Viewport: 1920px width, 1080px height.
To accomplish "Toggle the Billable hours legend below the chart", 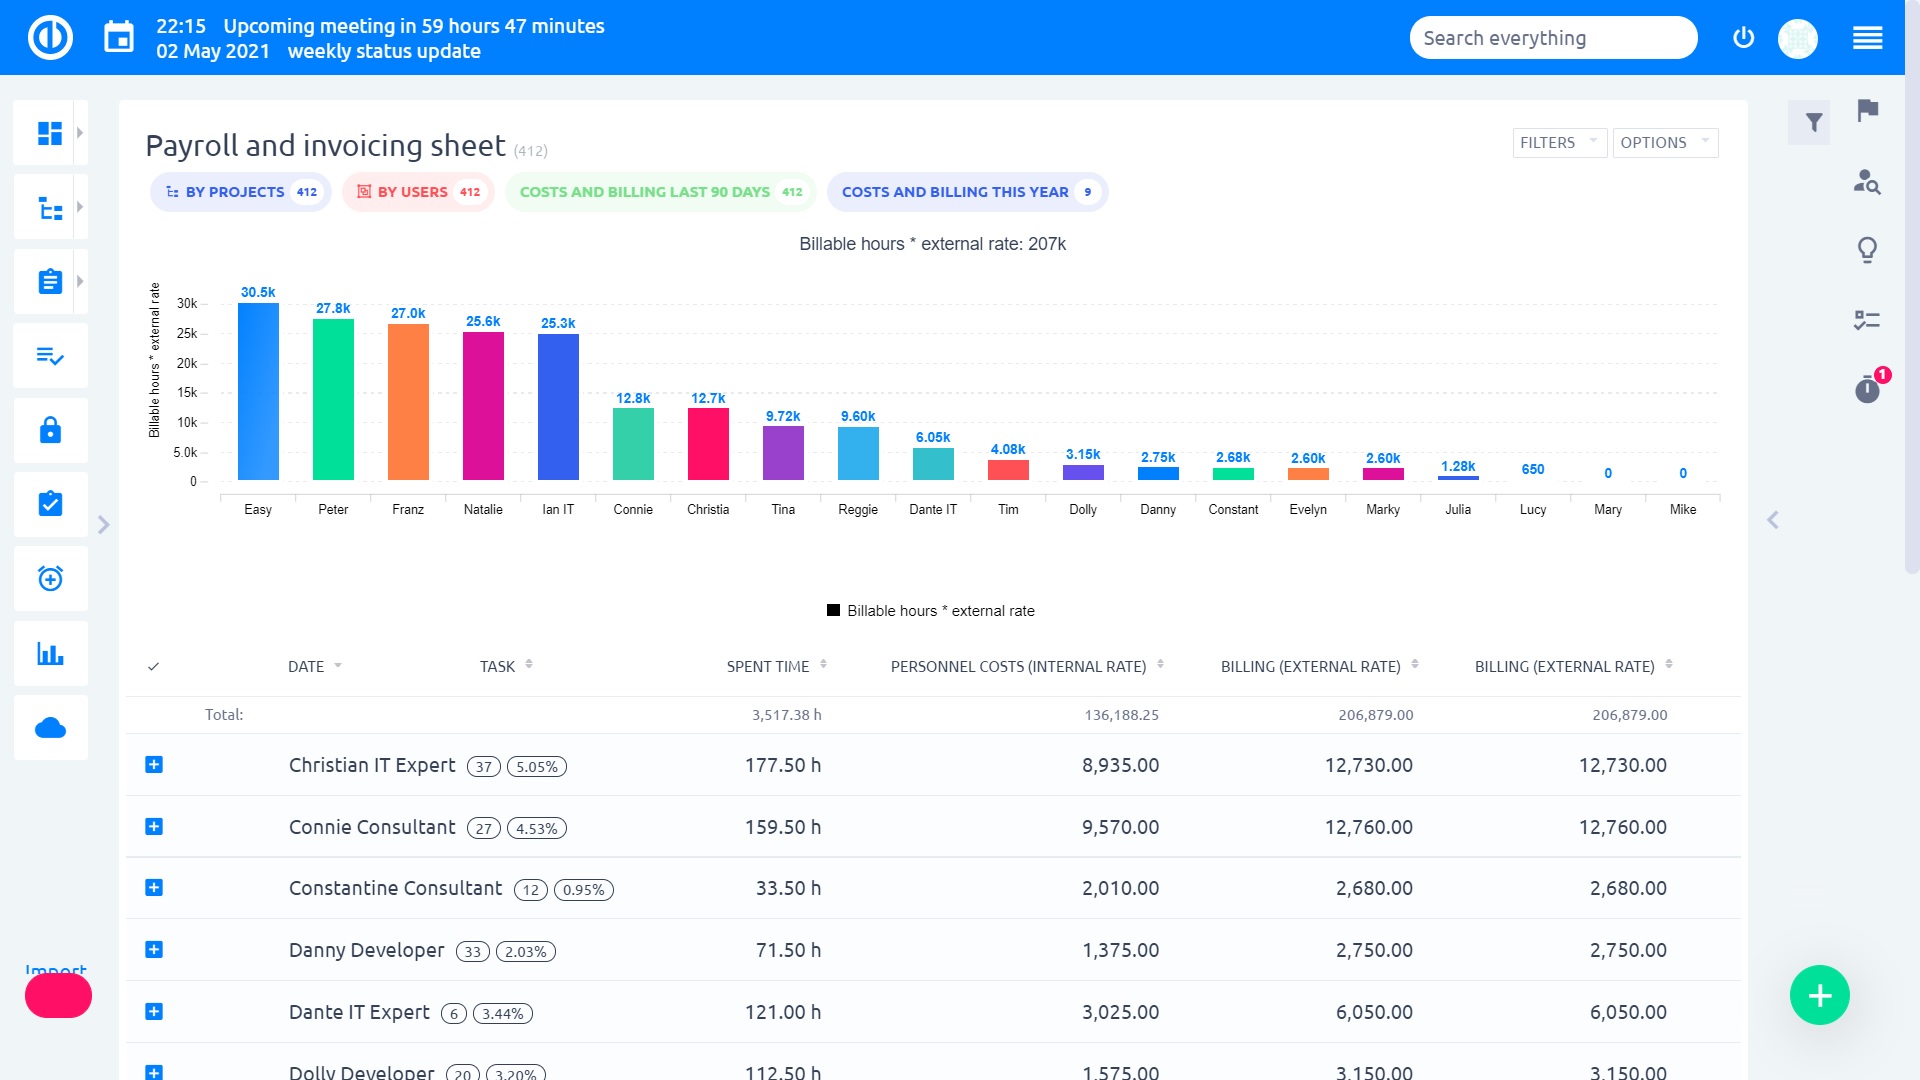I will [x=931, y=610].
